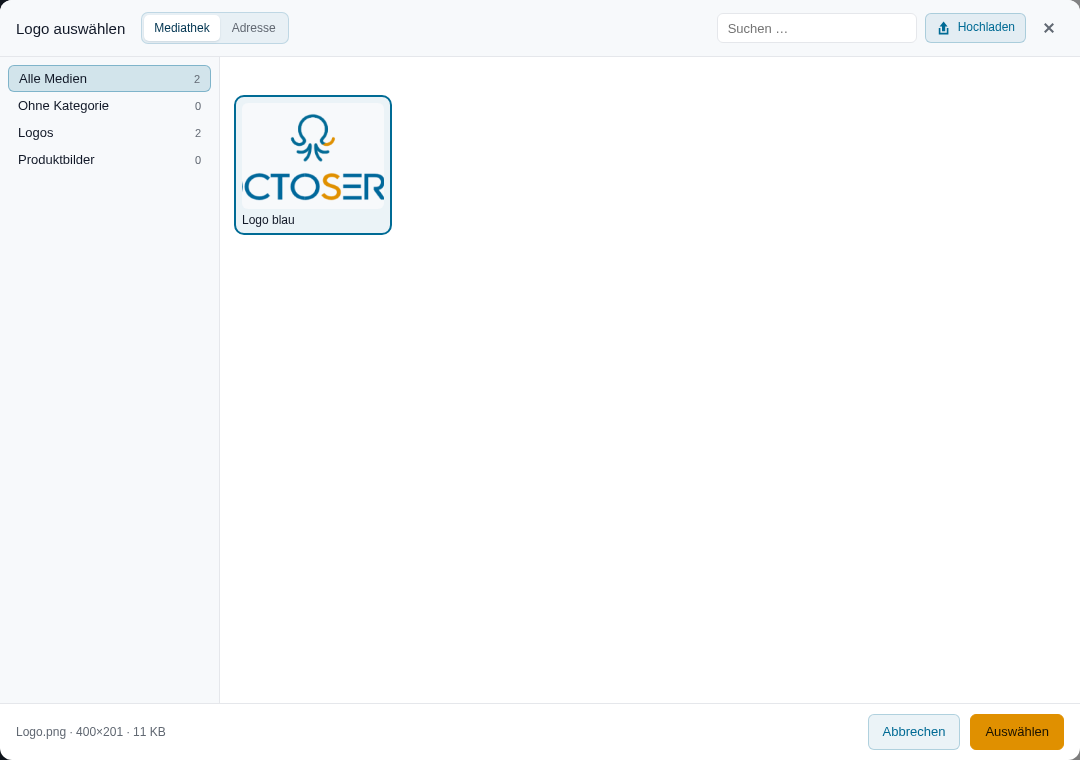The height and width of the screenshot is (760, 1080).
Task: Click the Logo auswählen dialog title
Action: tap(70, 29)
